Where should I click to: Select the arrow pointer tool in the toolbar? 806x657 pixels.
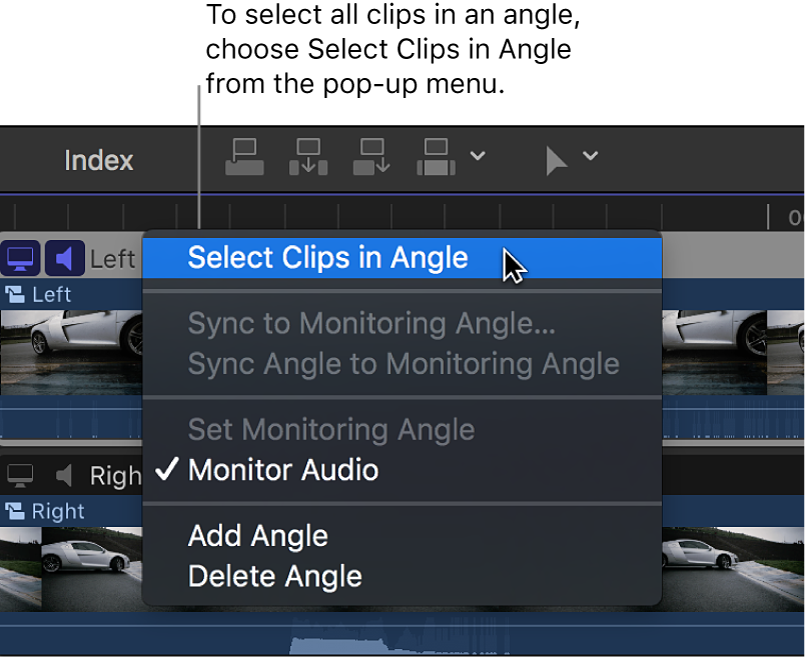[x=557, y=156]
